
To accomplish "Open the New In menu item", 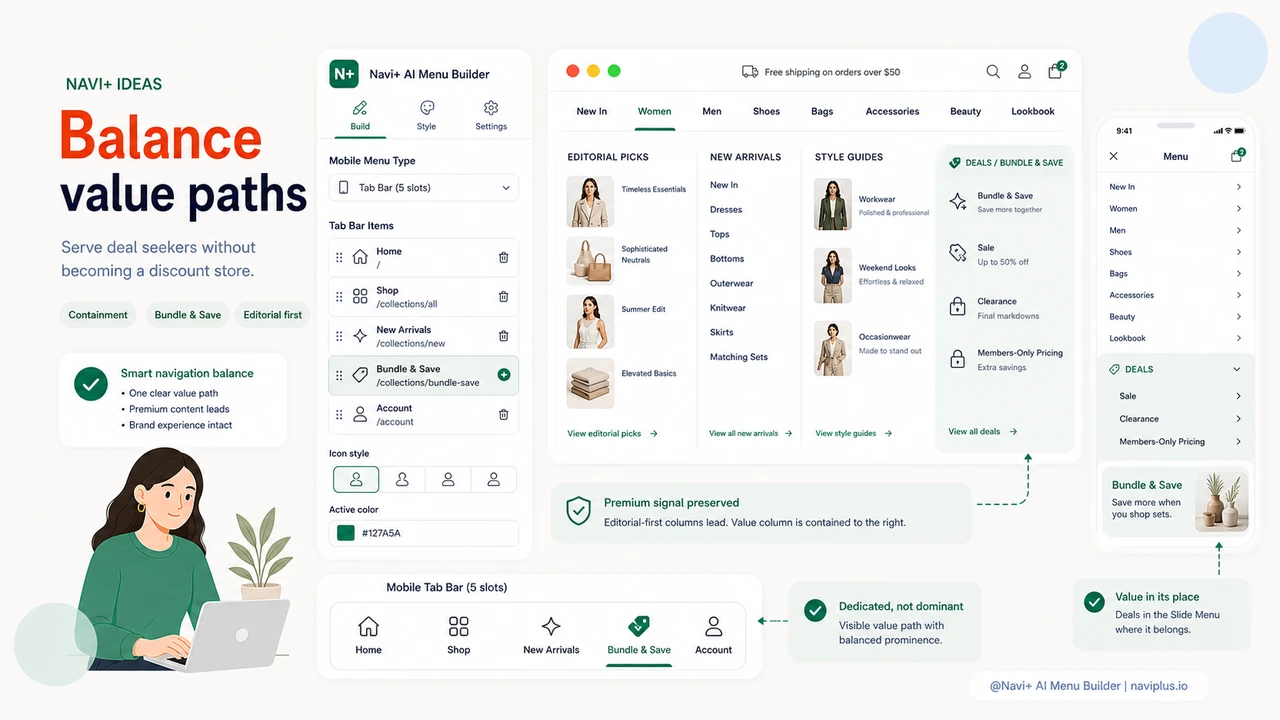I will 592,111.
